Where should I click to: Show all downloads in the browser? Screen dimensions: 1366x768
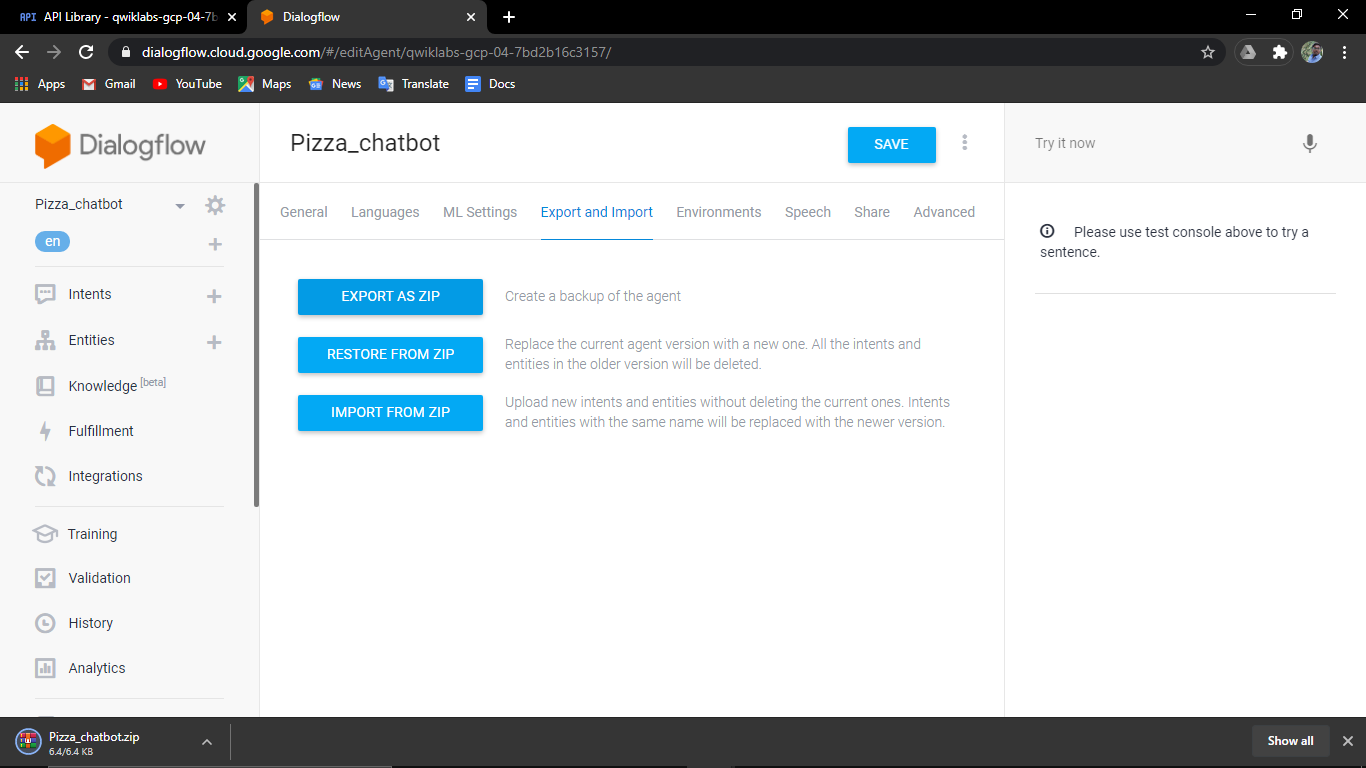point(1290,741)
